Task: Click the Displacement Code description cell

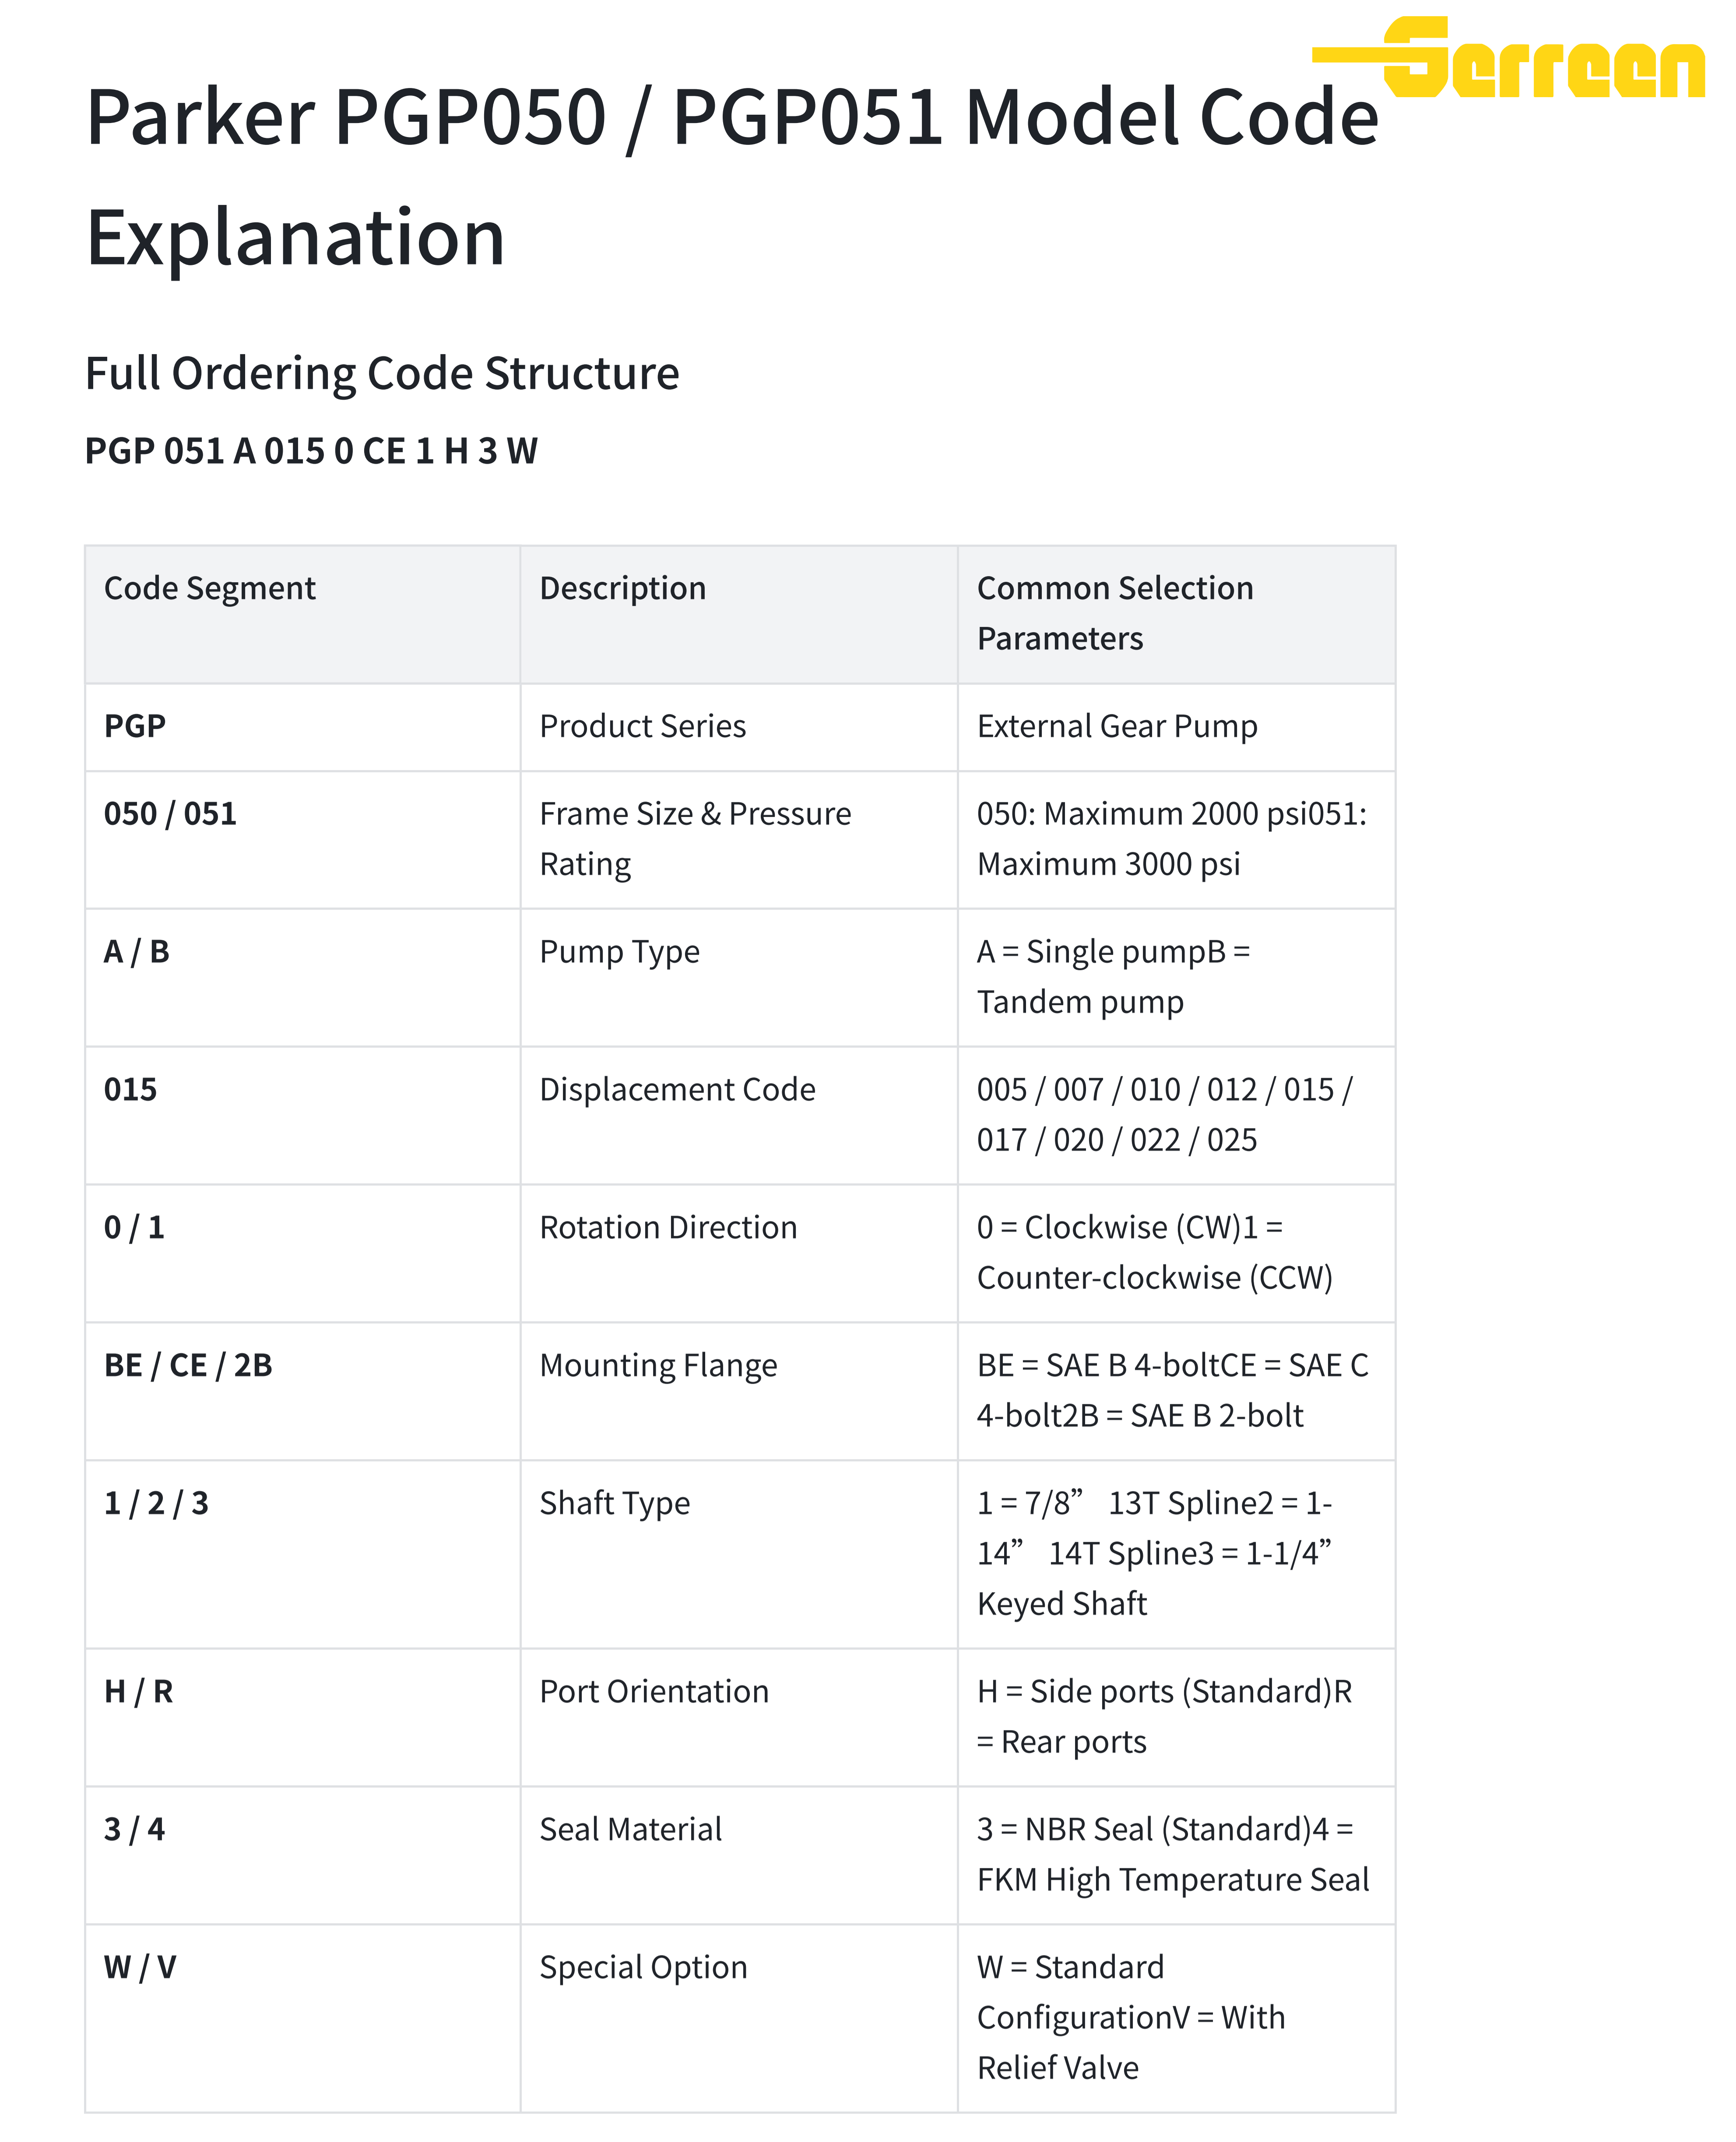Action: (677, 1089)
